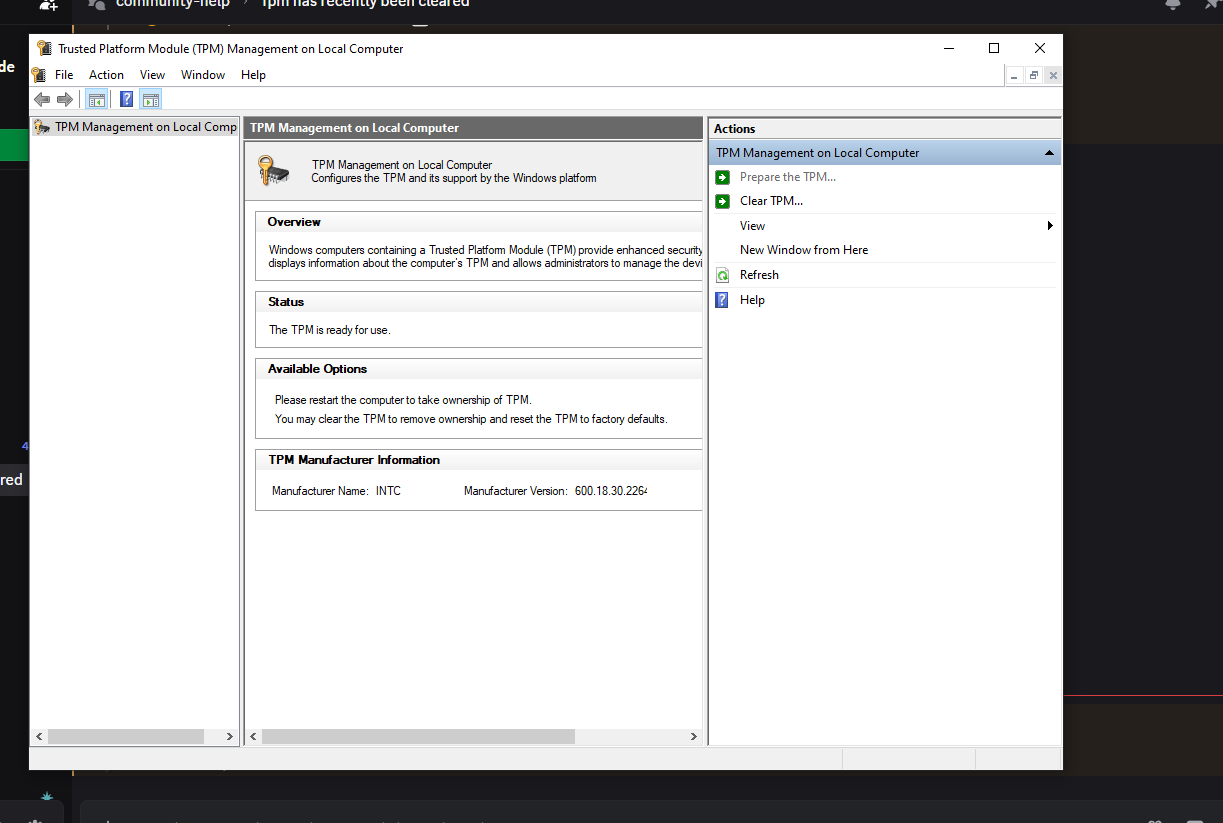Click New Window from Here action
Screen dimensions: 1223x823
tap(804, 250)
